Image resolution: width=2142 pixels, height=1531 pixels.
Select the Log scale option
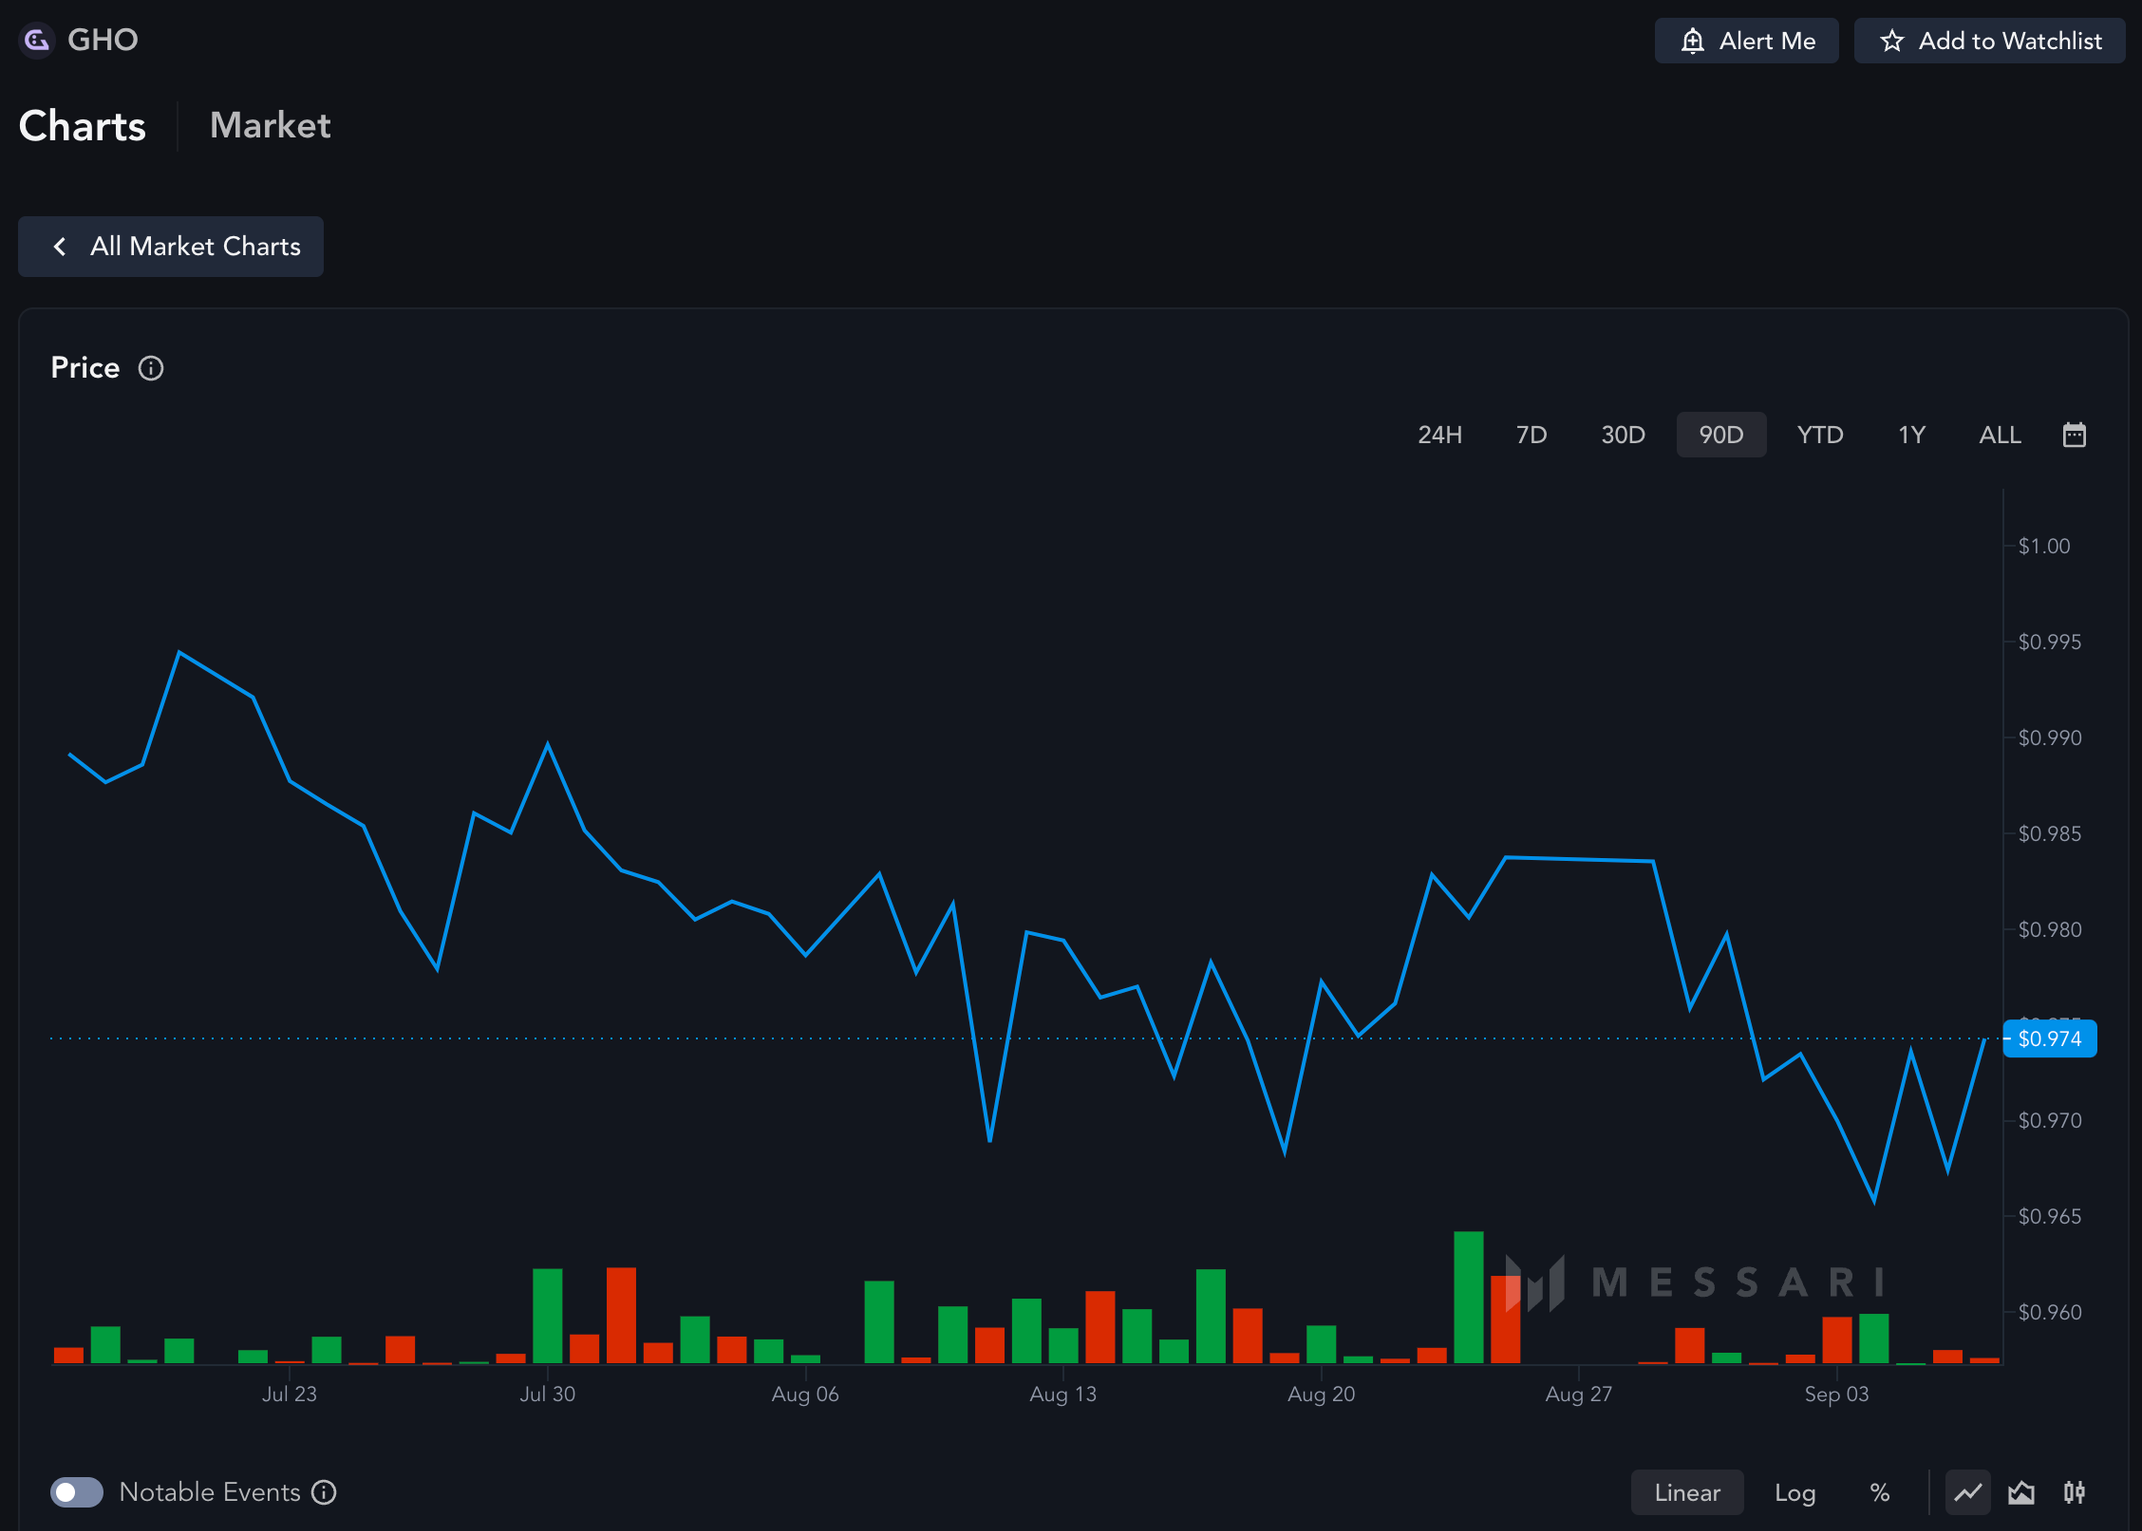click(x=1794, y=1492)
